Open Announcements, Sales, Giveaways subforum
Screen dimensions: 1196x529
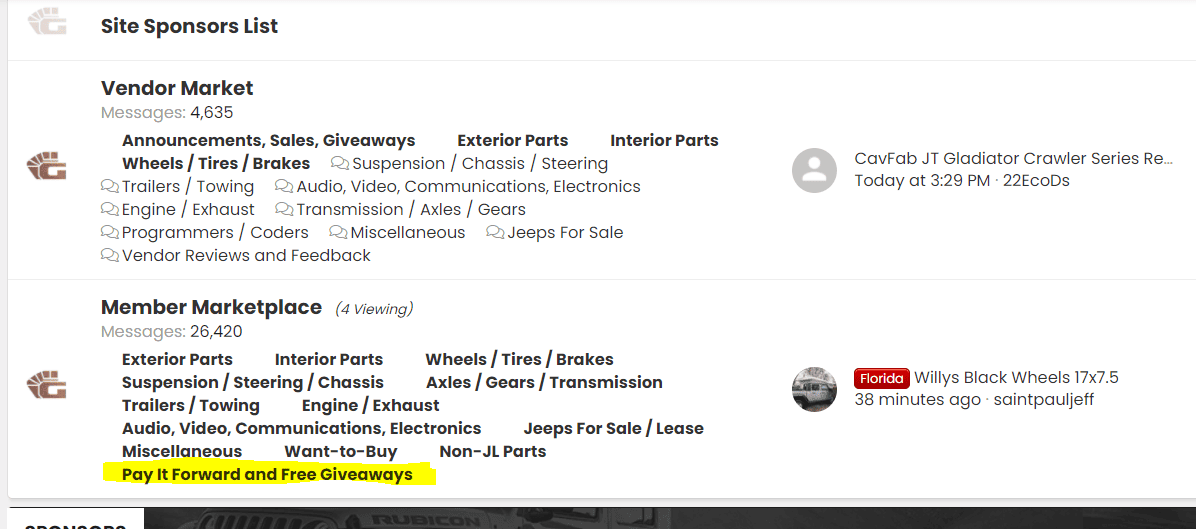(x=268, y=140)
